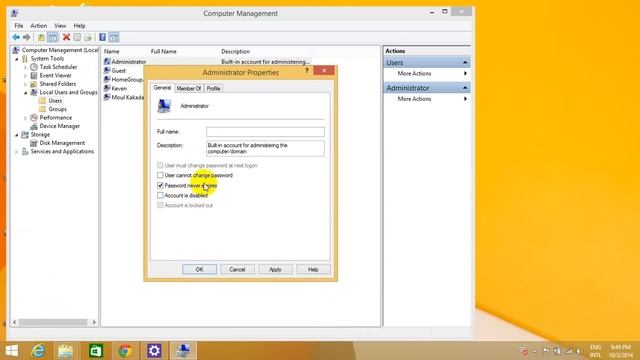
Task: Click the blue Help toolbar icon
Action: [102, 38]
